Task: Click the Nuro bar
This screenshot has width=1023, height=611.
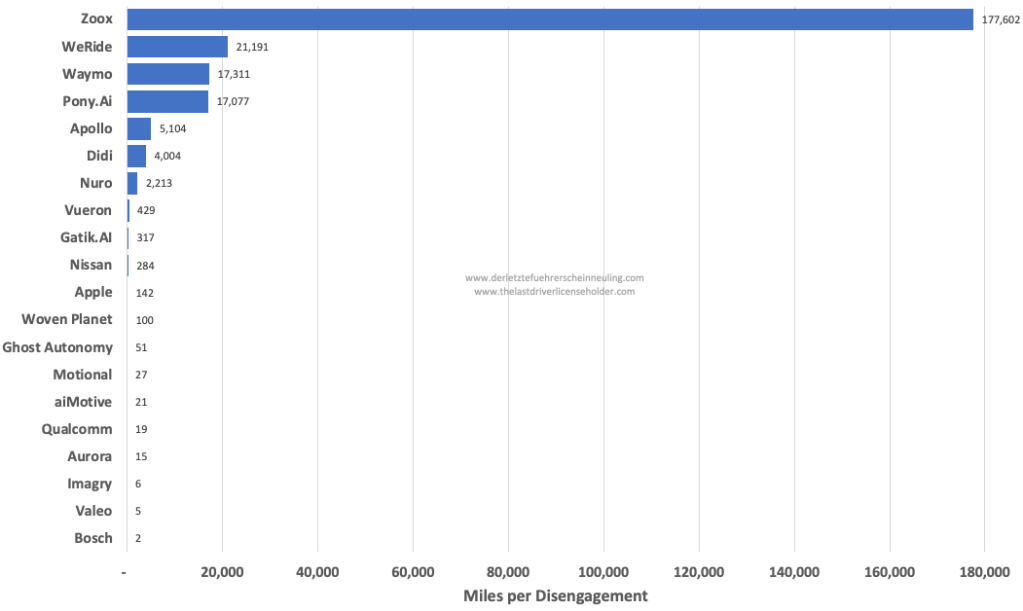Action: (132, 183)
